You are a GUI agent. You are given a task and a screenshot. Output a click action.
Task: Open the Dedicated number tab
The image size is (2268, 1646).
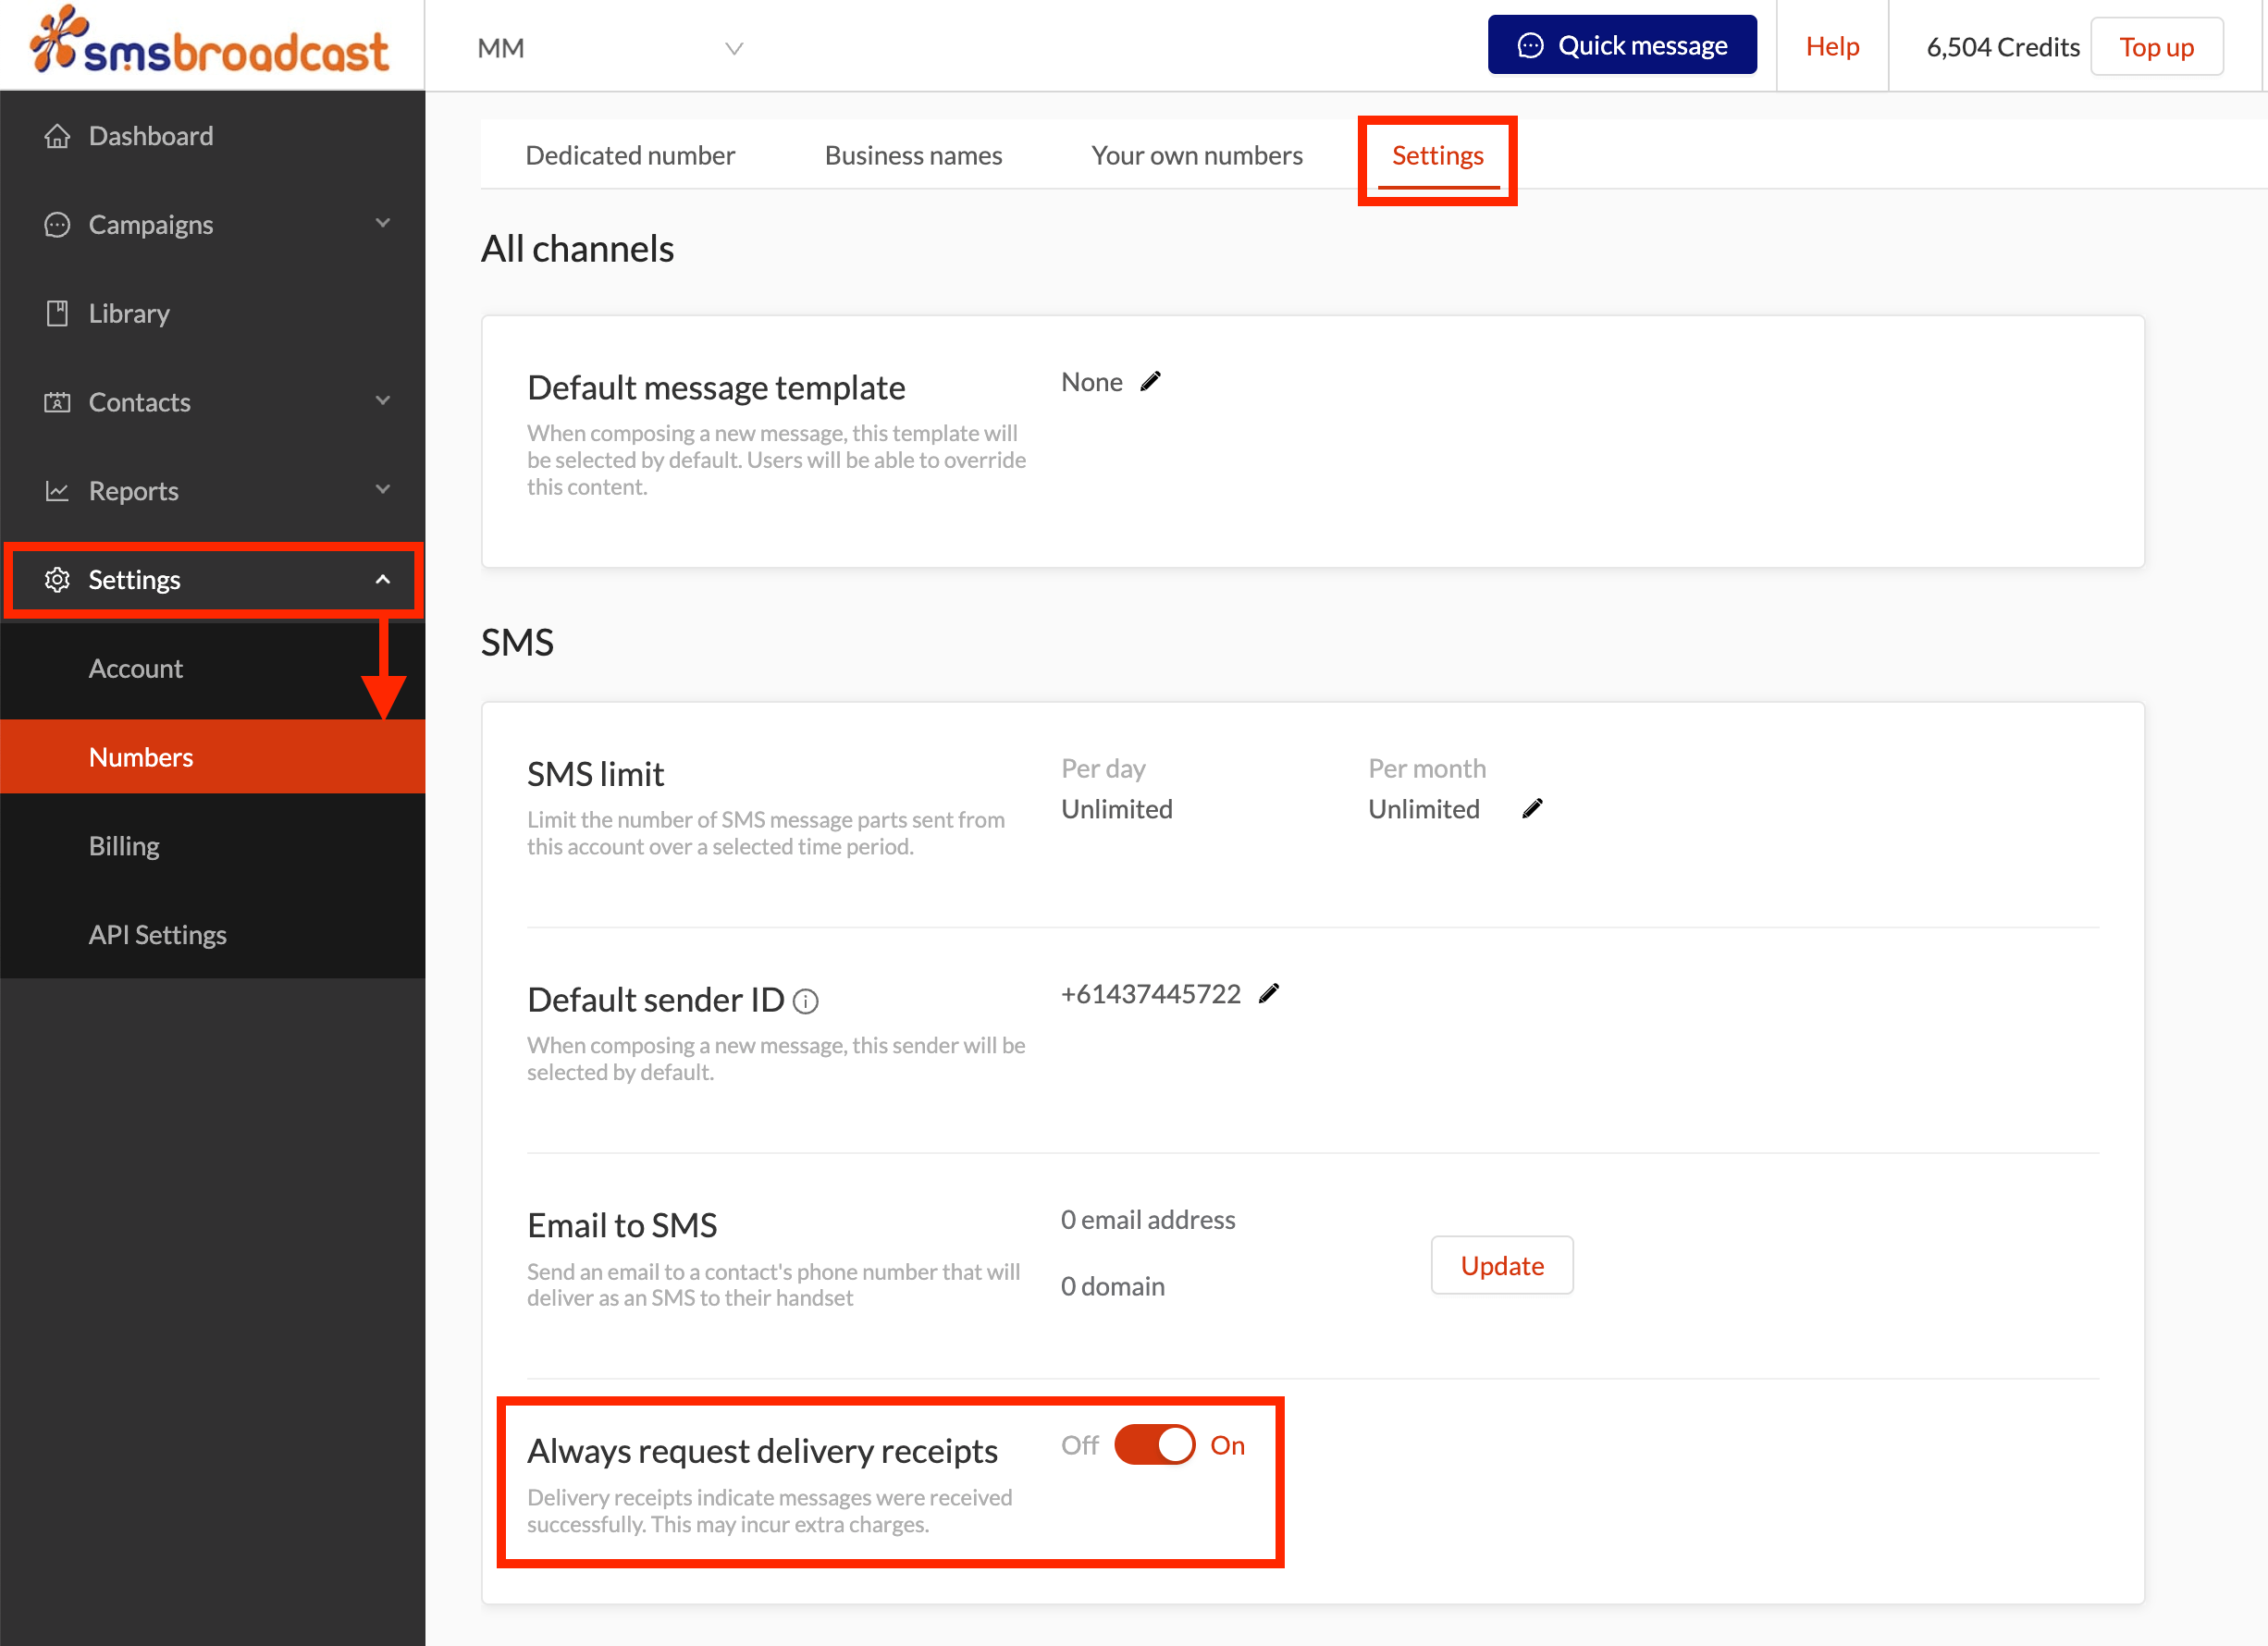(630, 155)
